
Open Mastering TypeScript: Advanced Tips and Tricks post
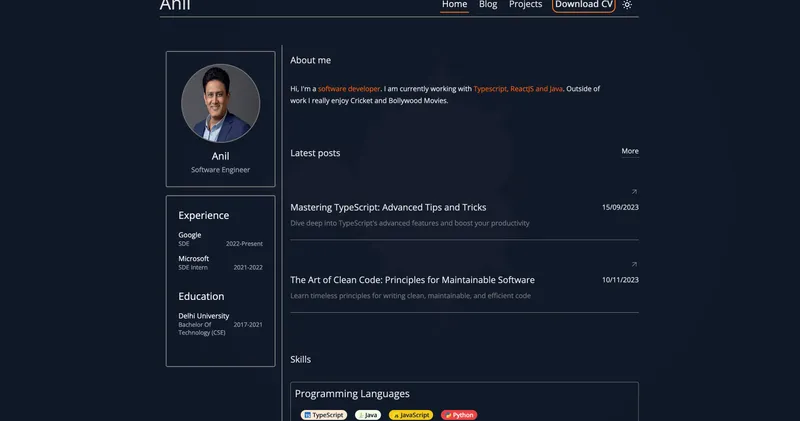point(388,208)
